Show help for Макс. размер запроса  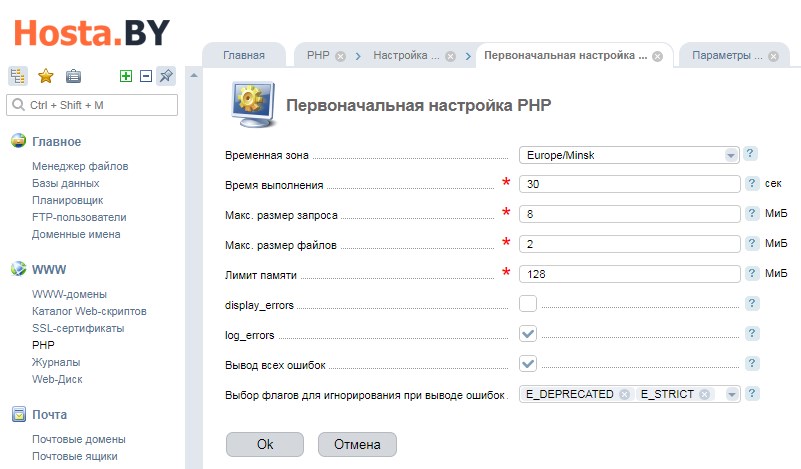point(751,214)
